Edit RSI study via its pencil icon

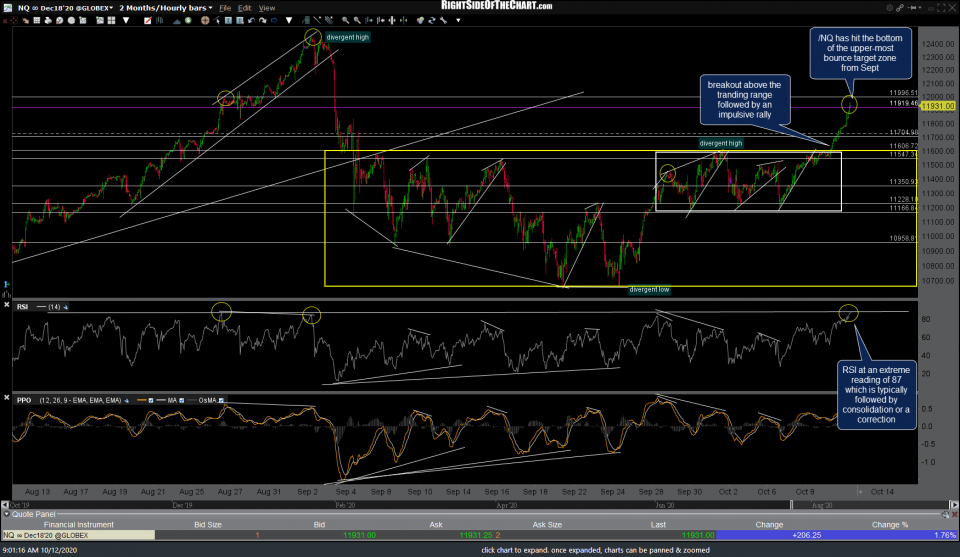[66, 307]
